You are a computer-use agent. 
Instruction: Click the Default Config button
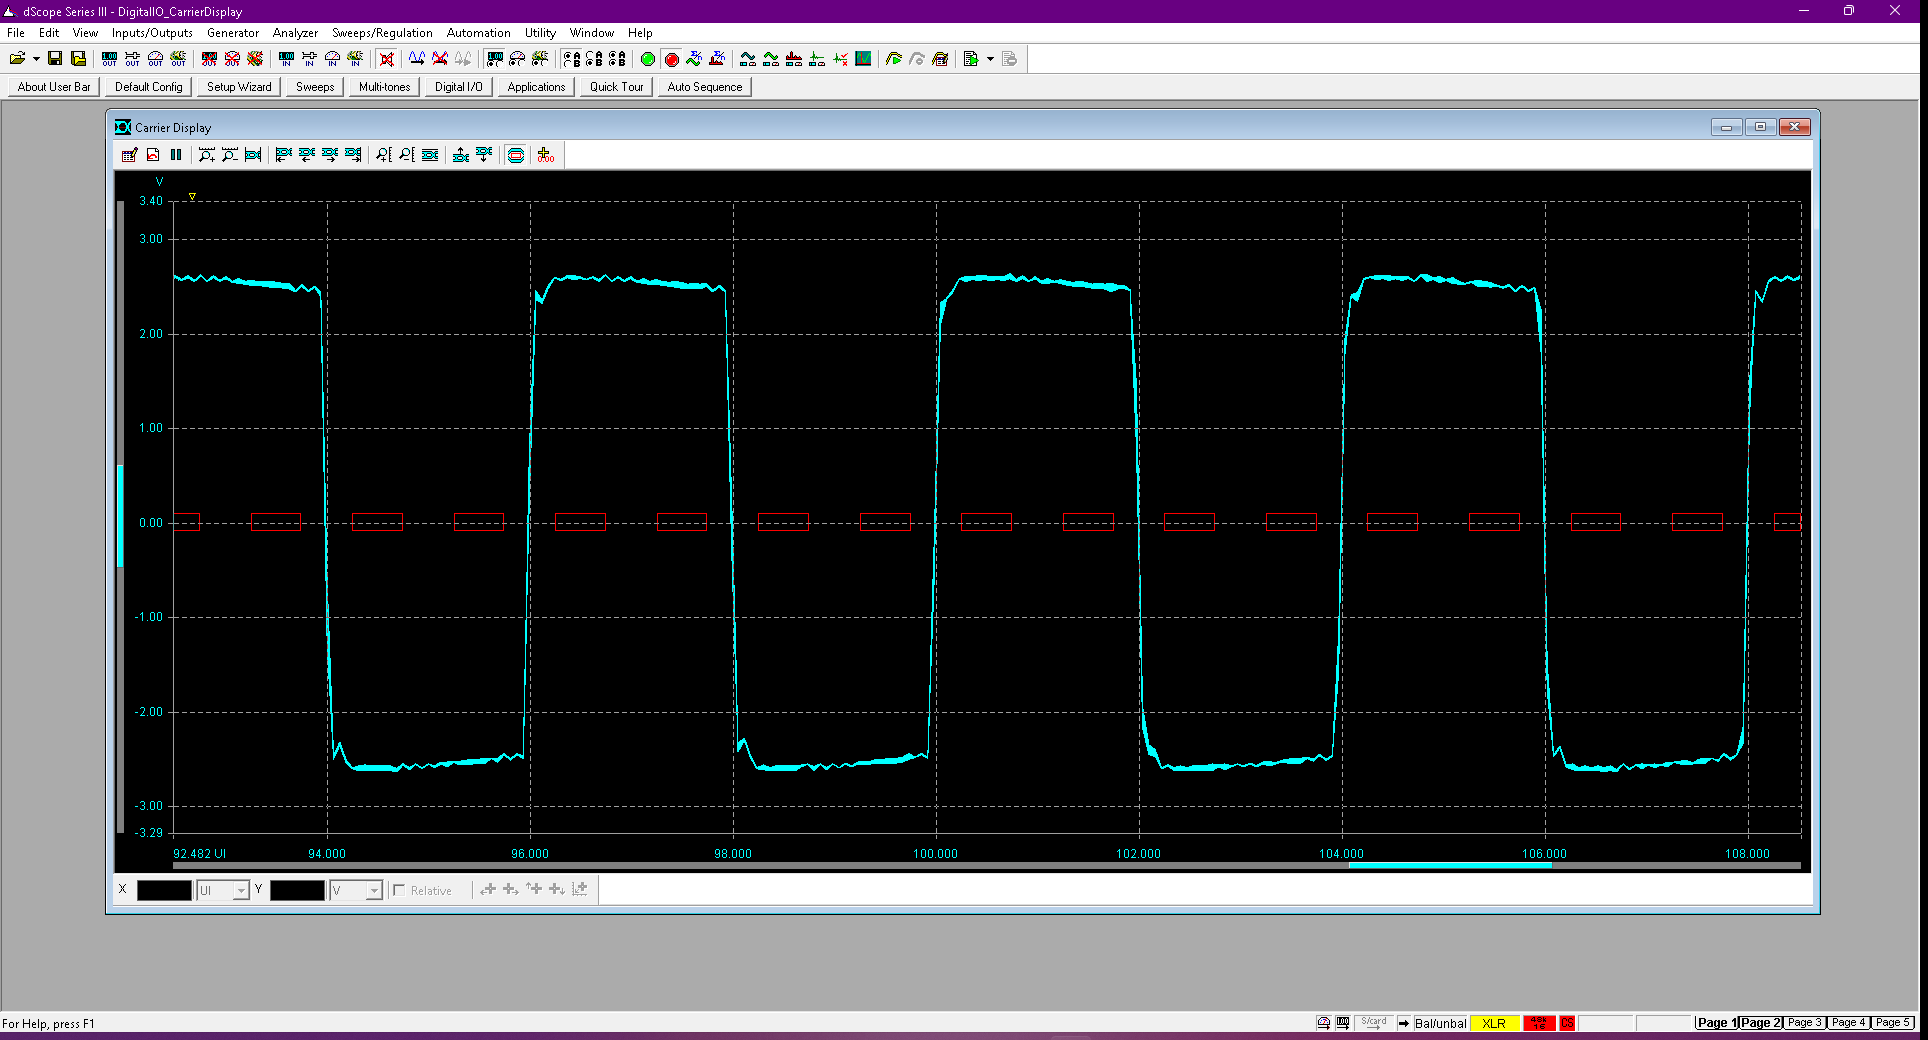click(149, 87)
